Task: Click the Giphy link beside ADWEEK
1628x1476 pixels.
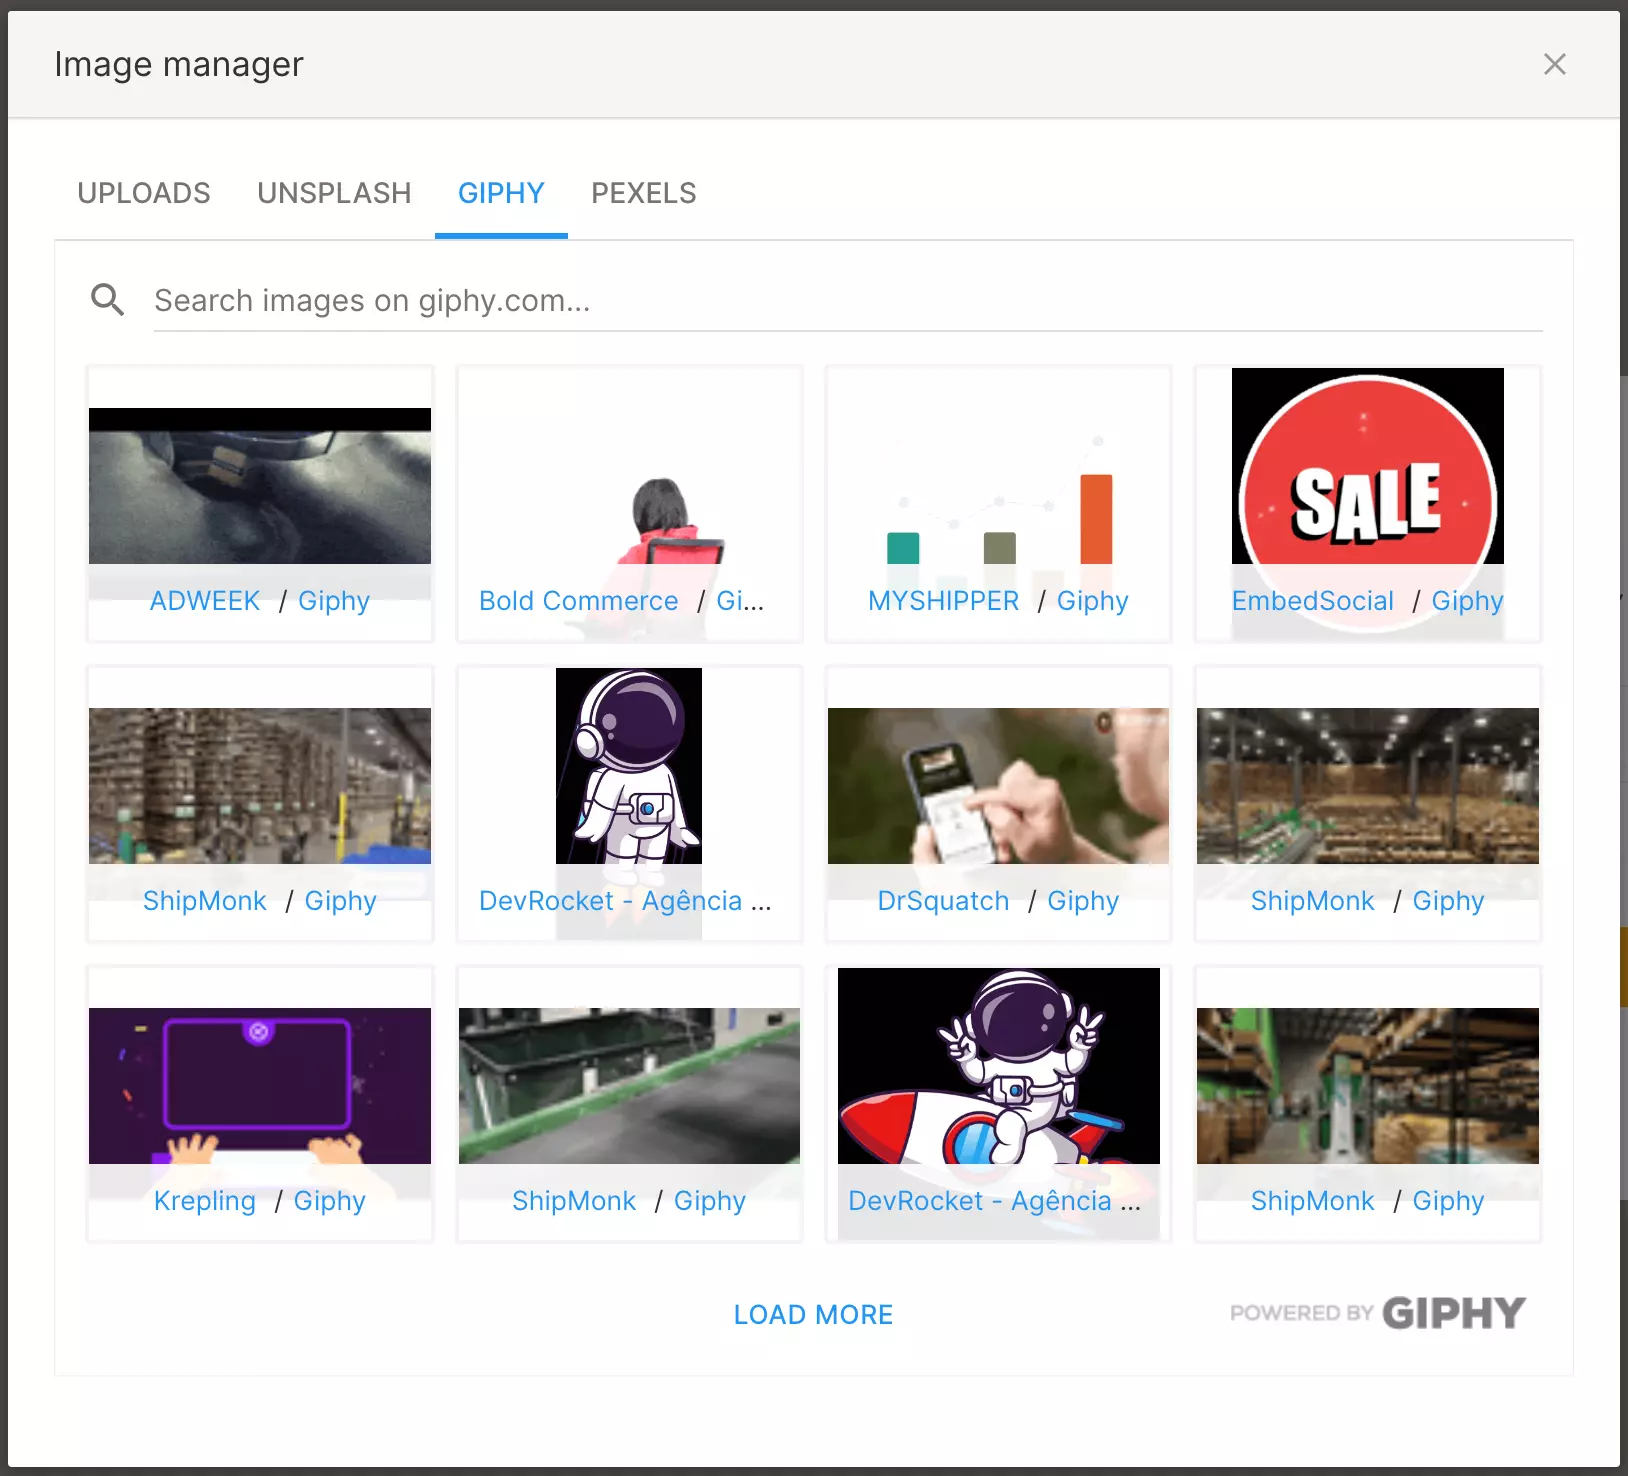Action: click(x=334, y=601)
